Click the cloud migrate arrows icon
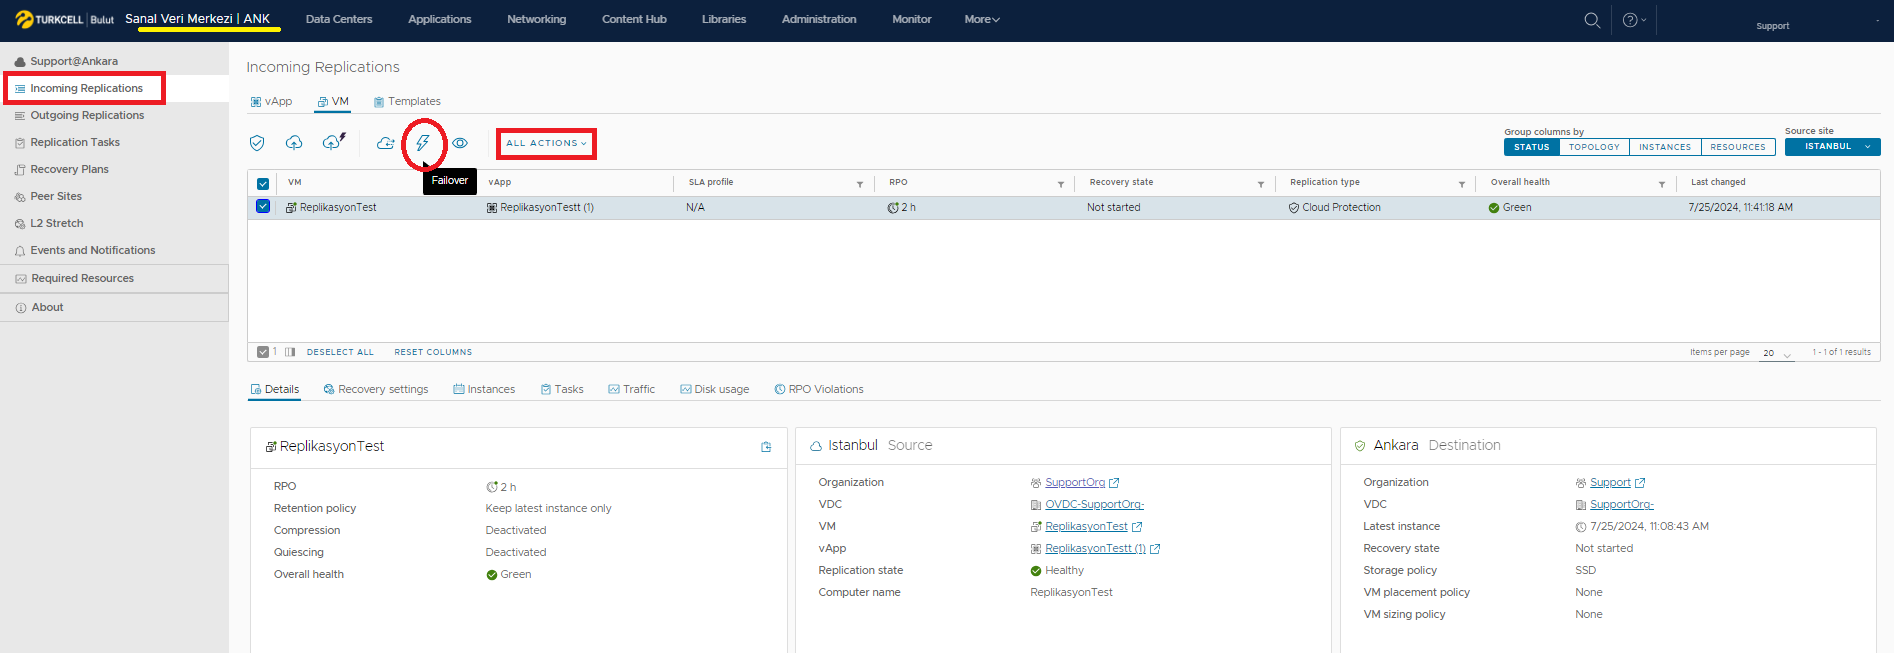 [385, 143]
